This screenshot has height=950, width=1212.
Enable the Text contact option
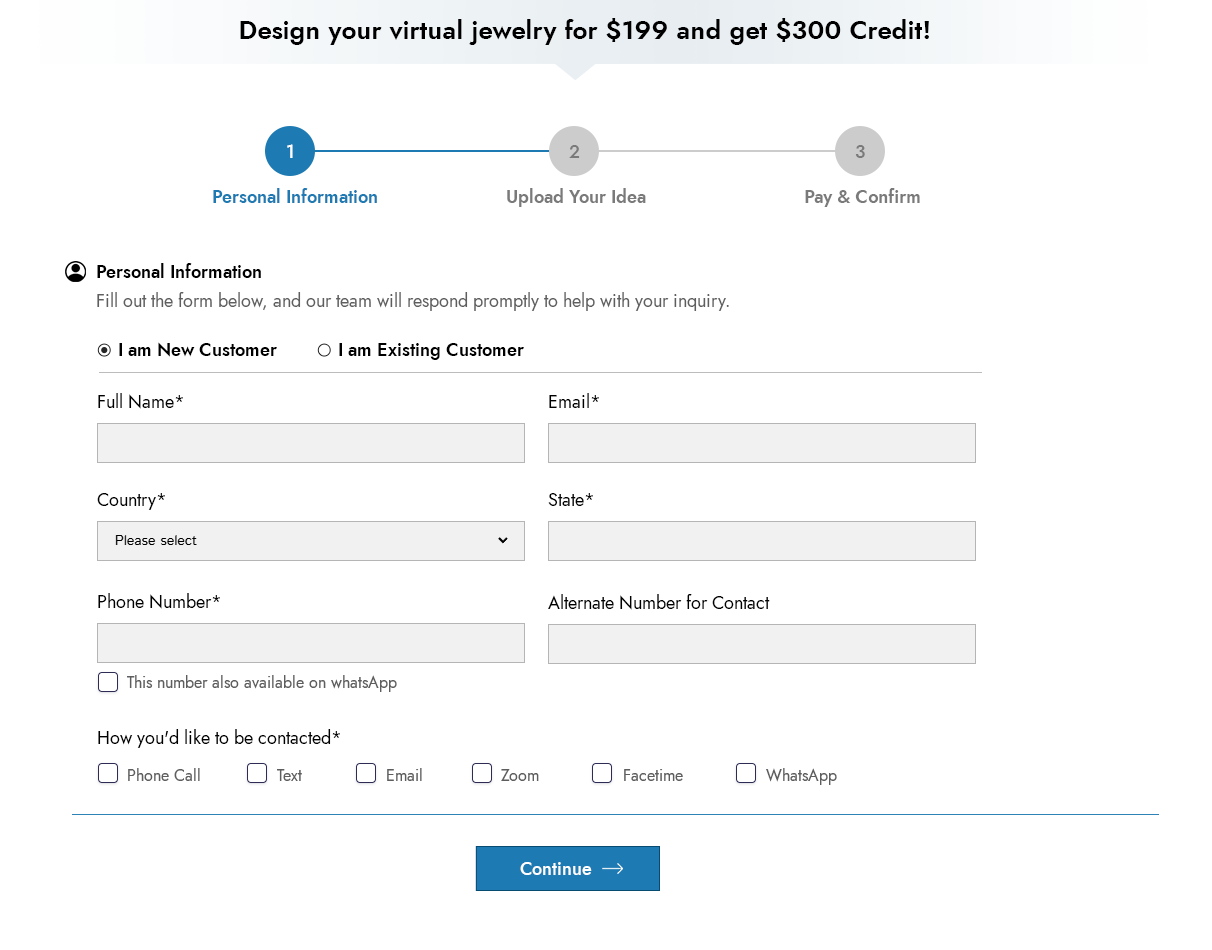pyautogui.click(x=257, y=773)
